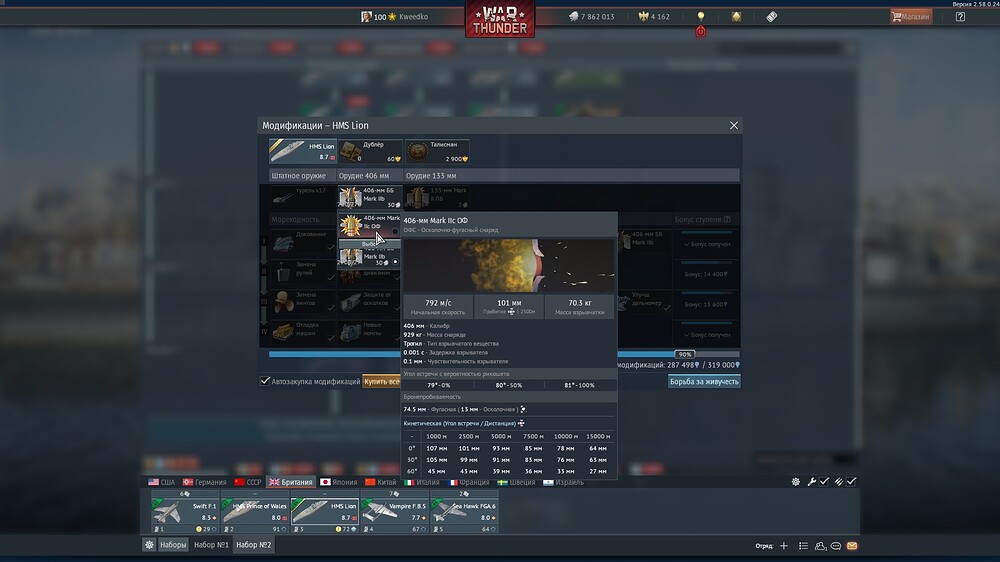Switch to the Набор №1 preset
Viewport: 1000px width, 562px height.
point(211,545)
